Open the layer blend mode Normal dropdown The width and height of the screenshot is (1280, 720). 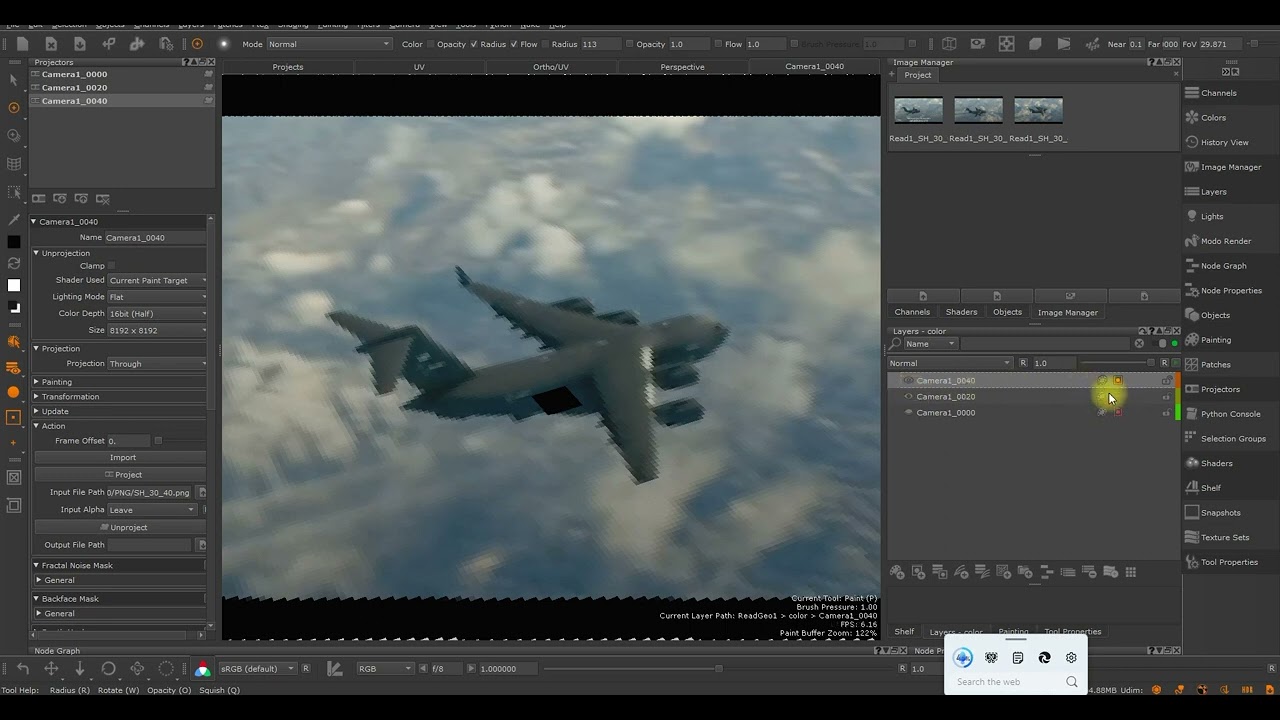(x=950, y=364)
